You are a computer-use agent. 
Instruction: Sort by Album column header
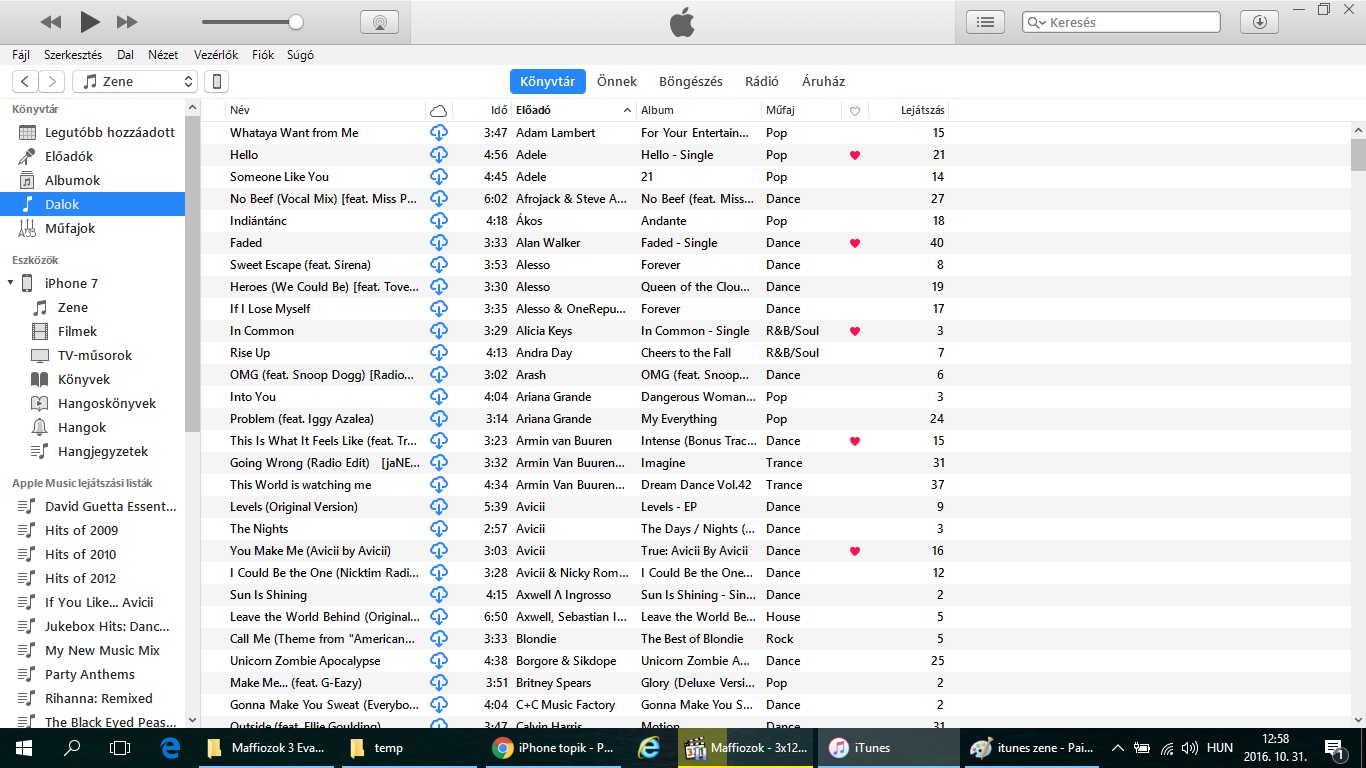(x=699, y=110)
